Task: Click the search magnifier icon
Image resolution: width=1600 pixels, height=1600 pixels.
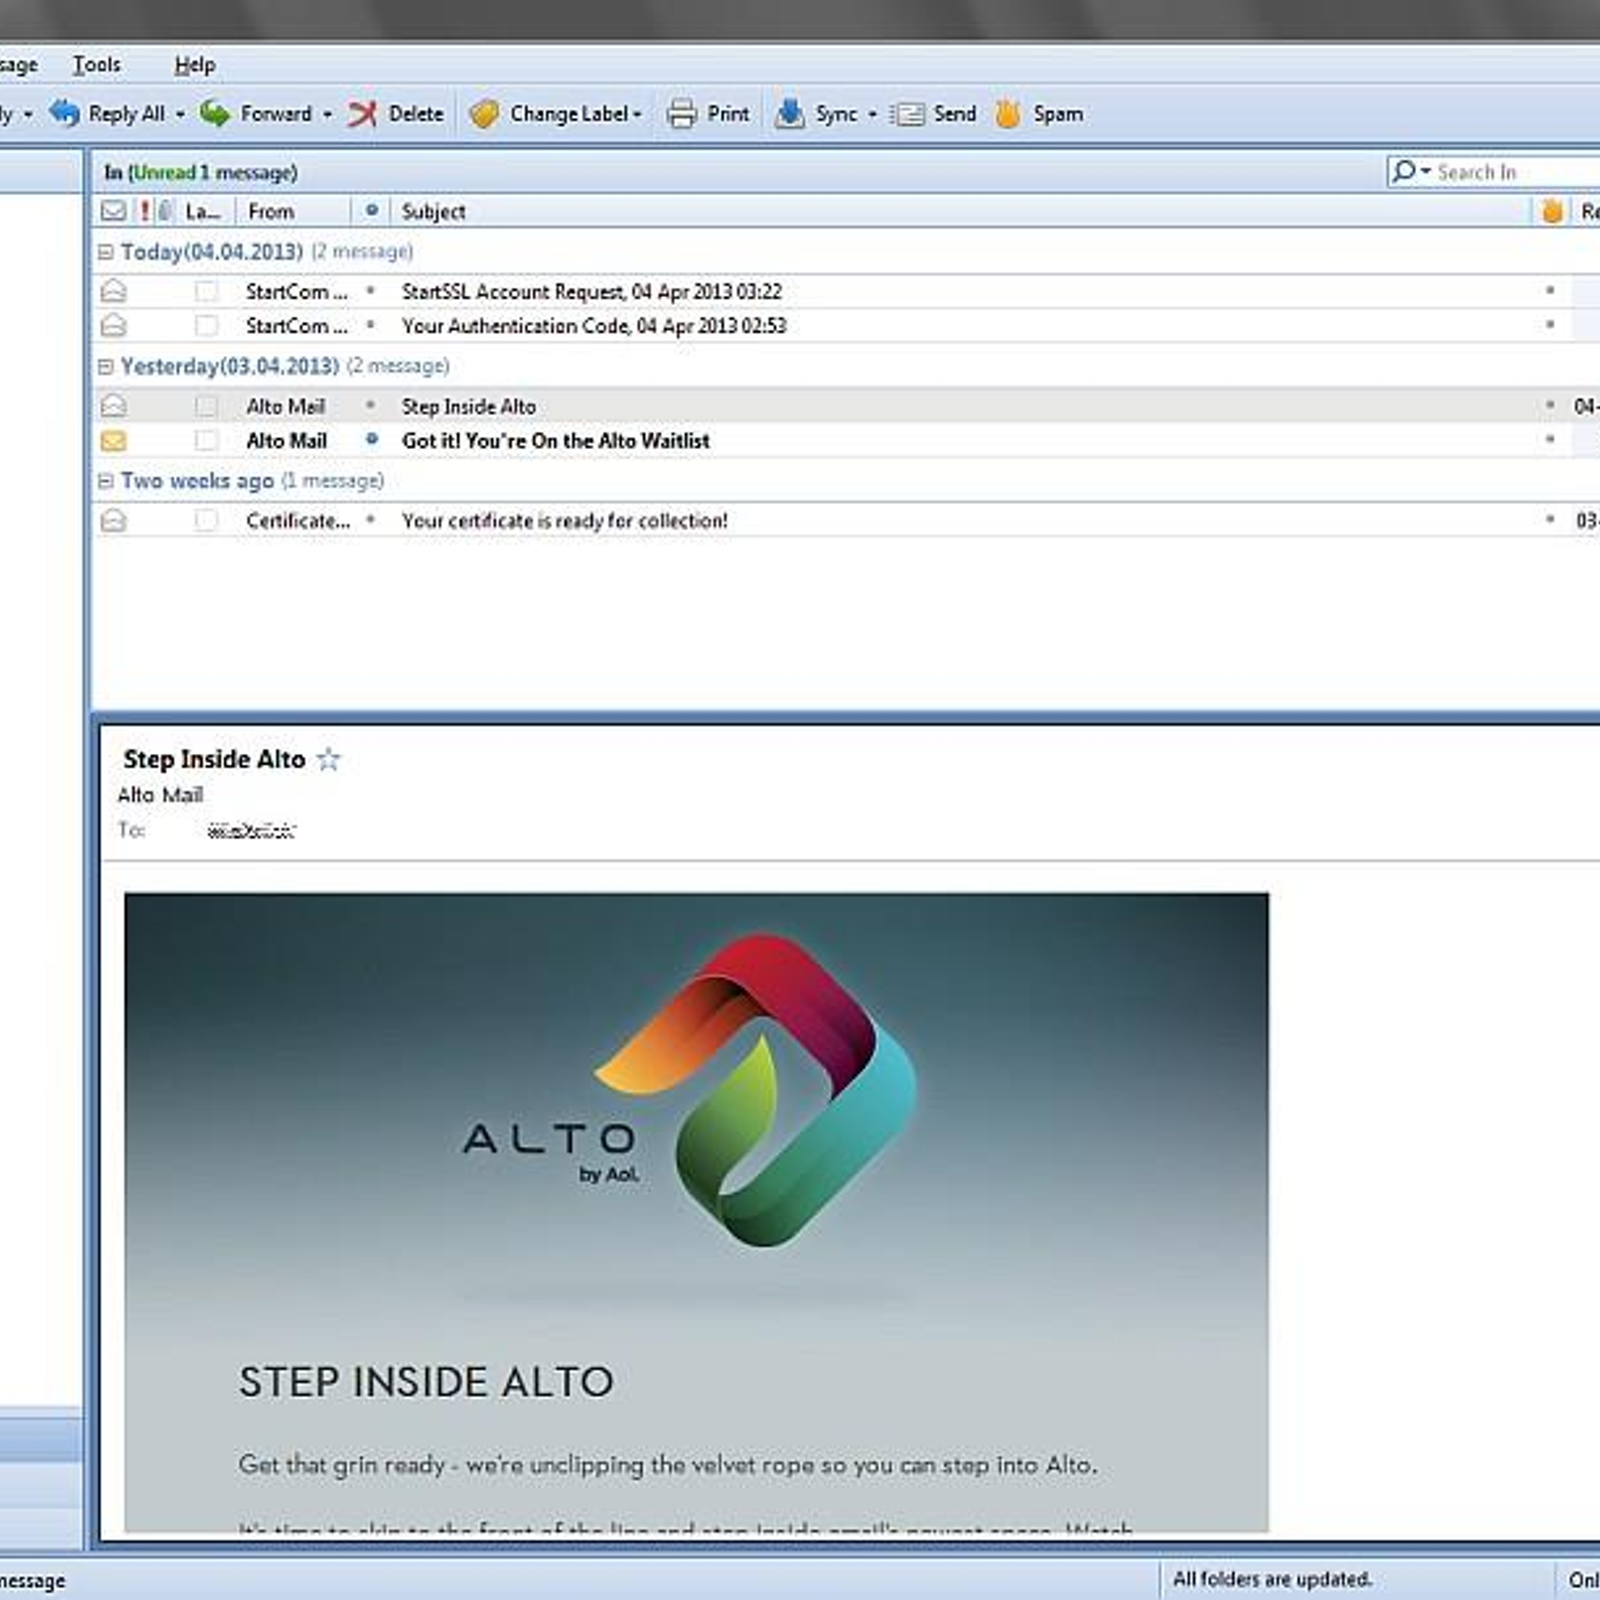Action: pos(1404,171)
